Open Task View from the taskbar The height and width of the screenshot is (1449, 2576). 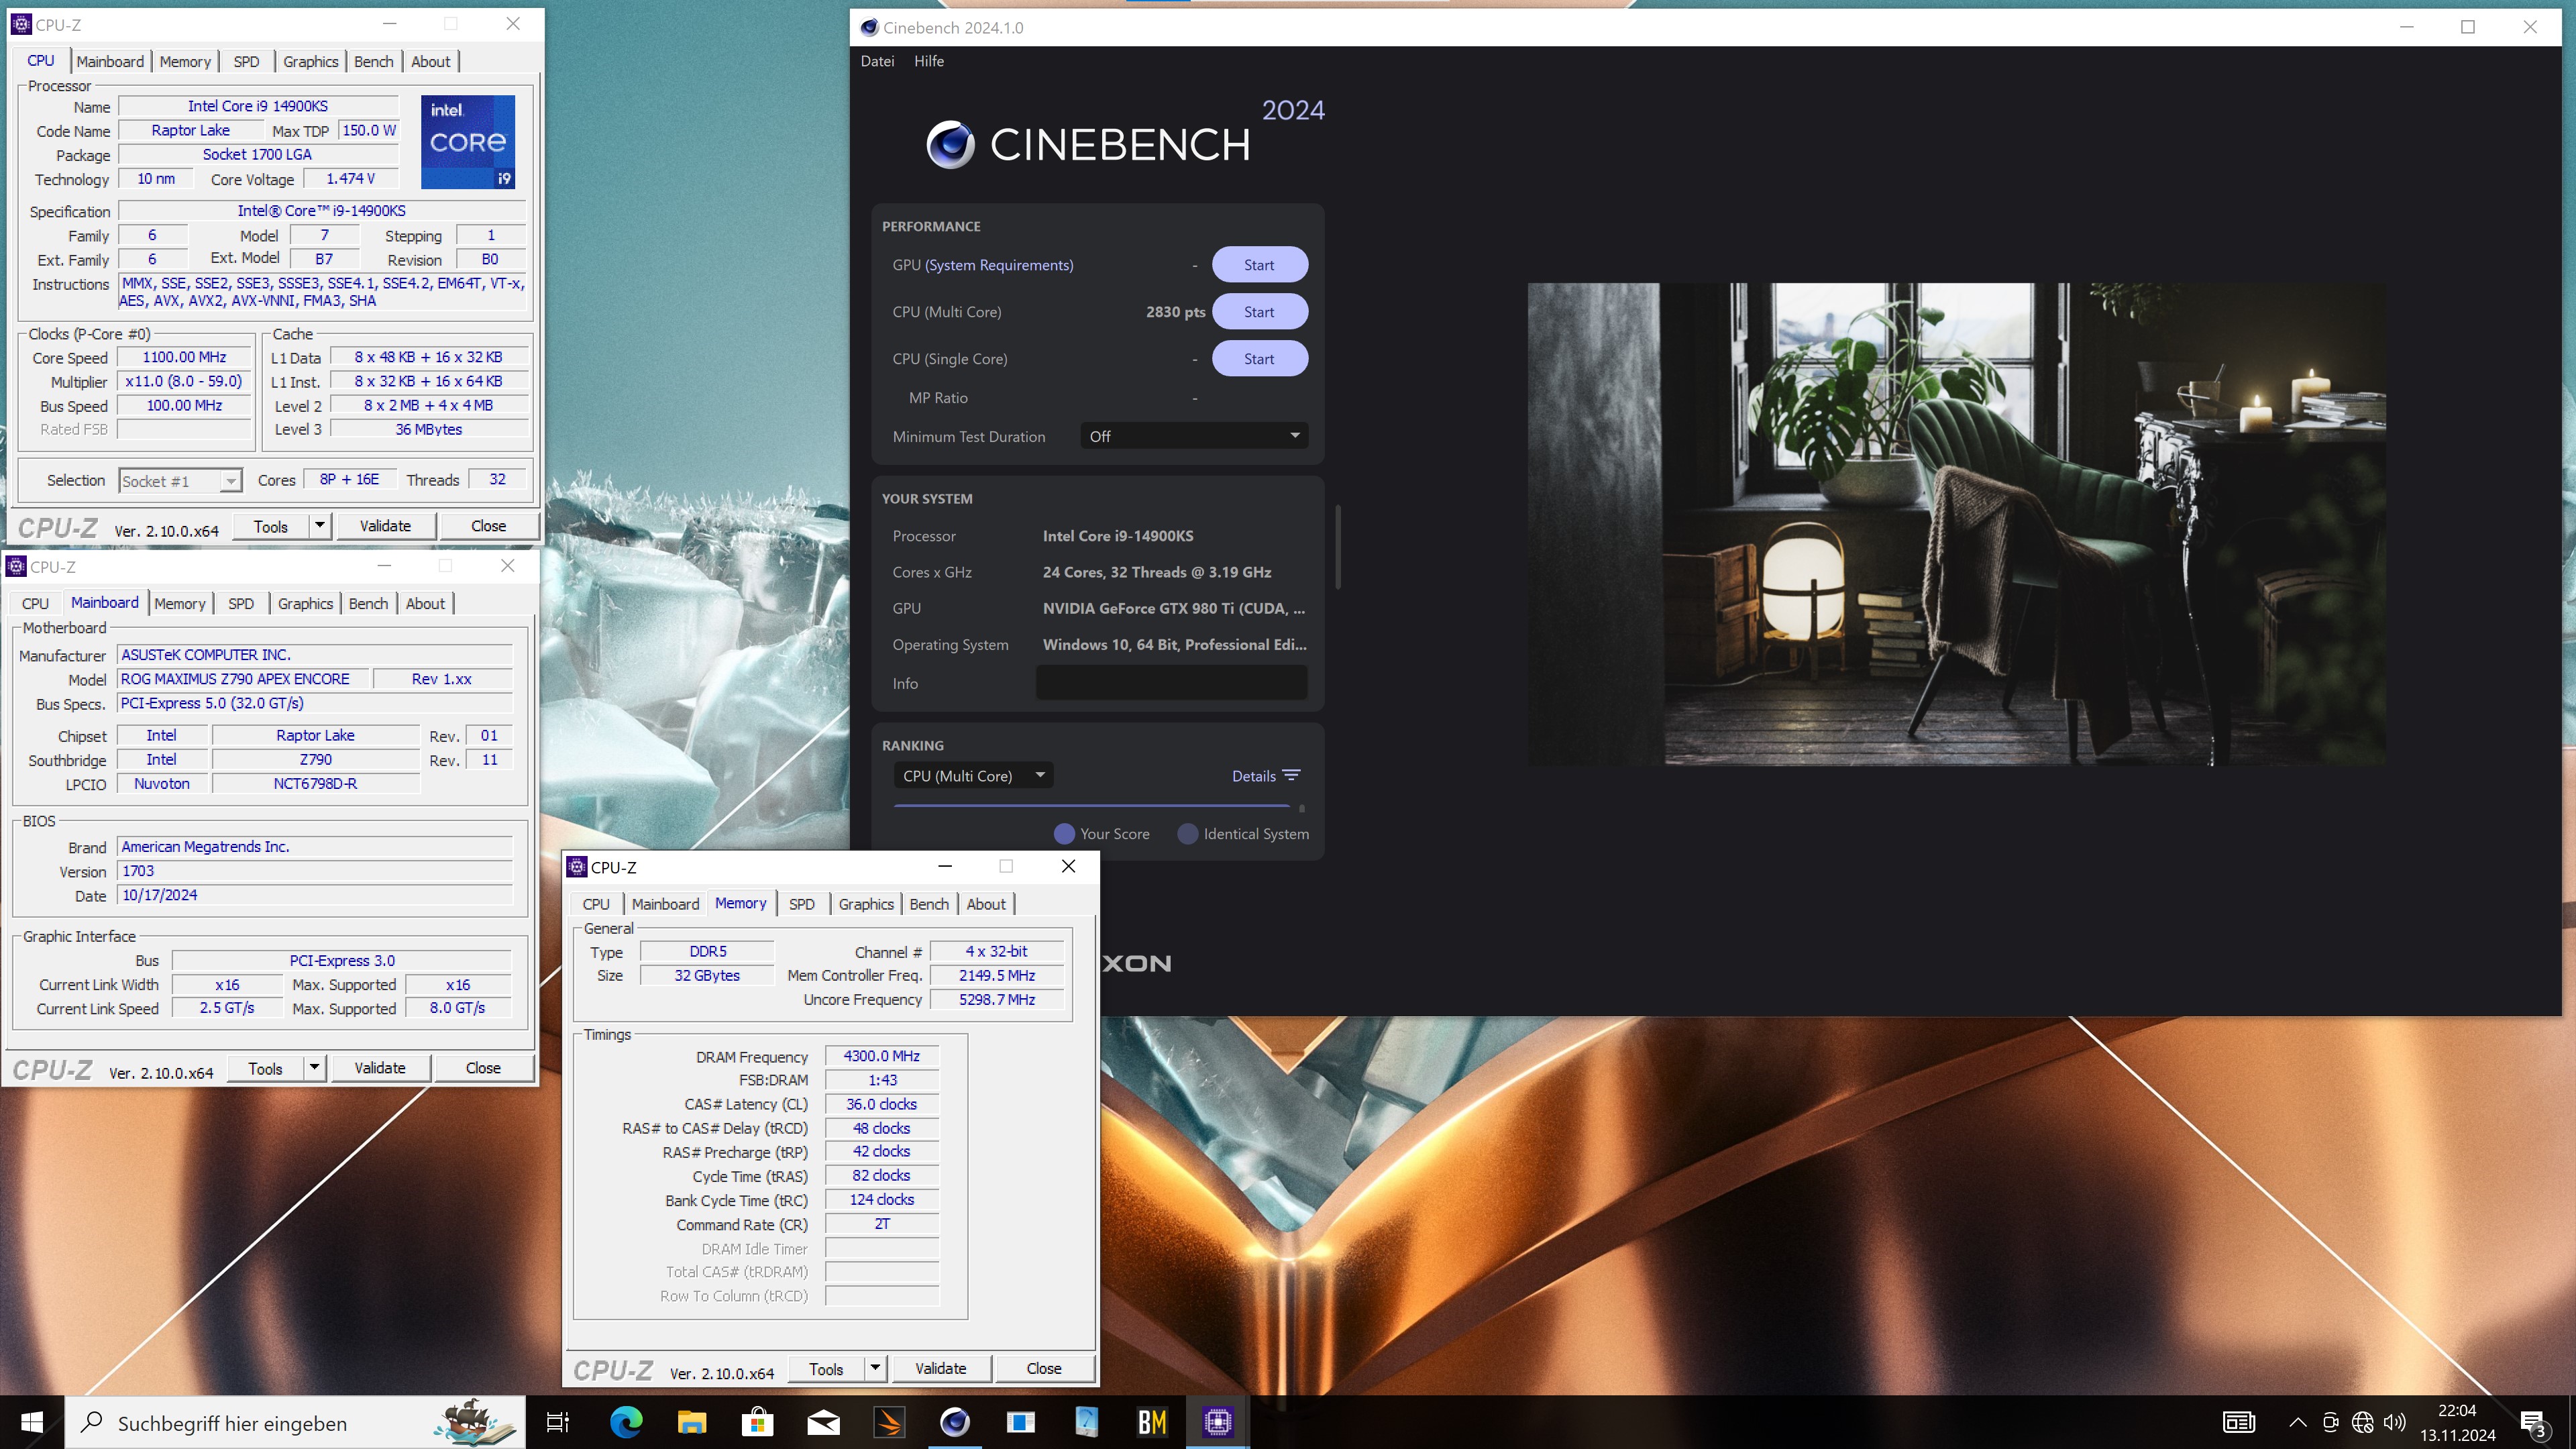coord(557,1422)
